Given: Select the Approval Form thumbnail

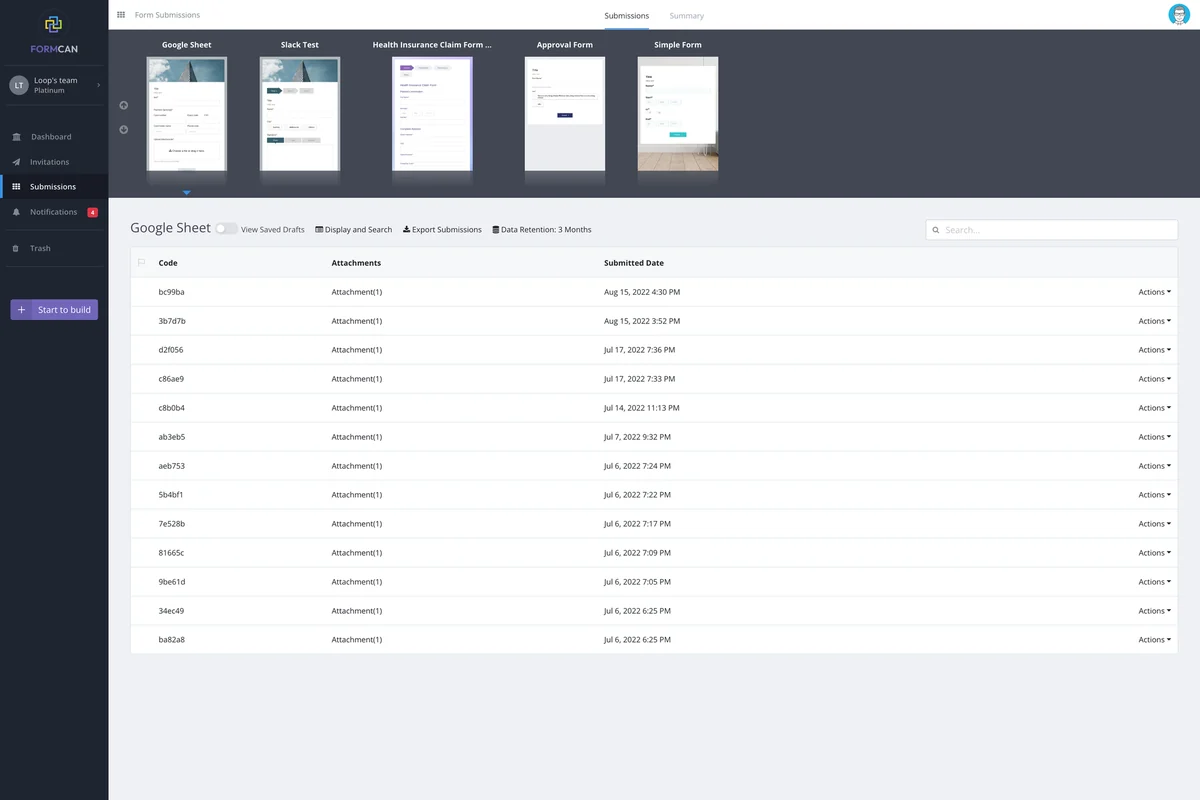Looking at the screenshot, I should click(x=565, y=113).
